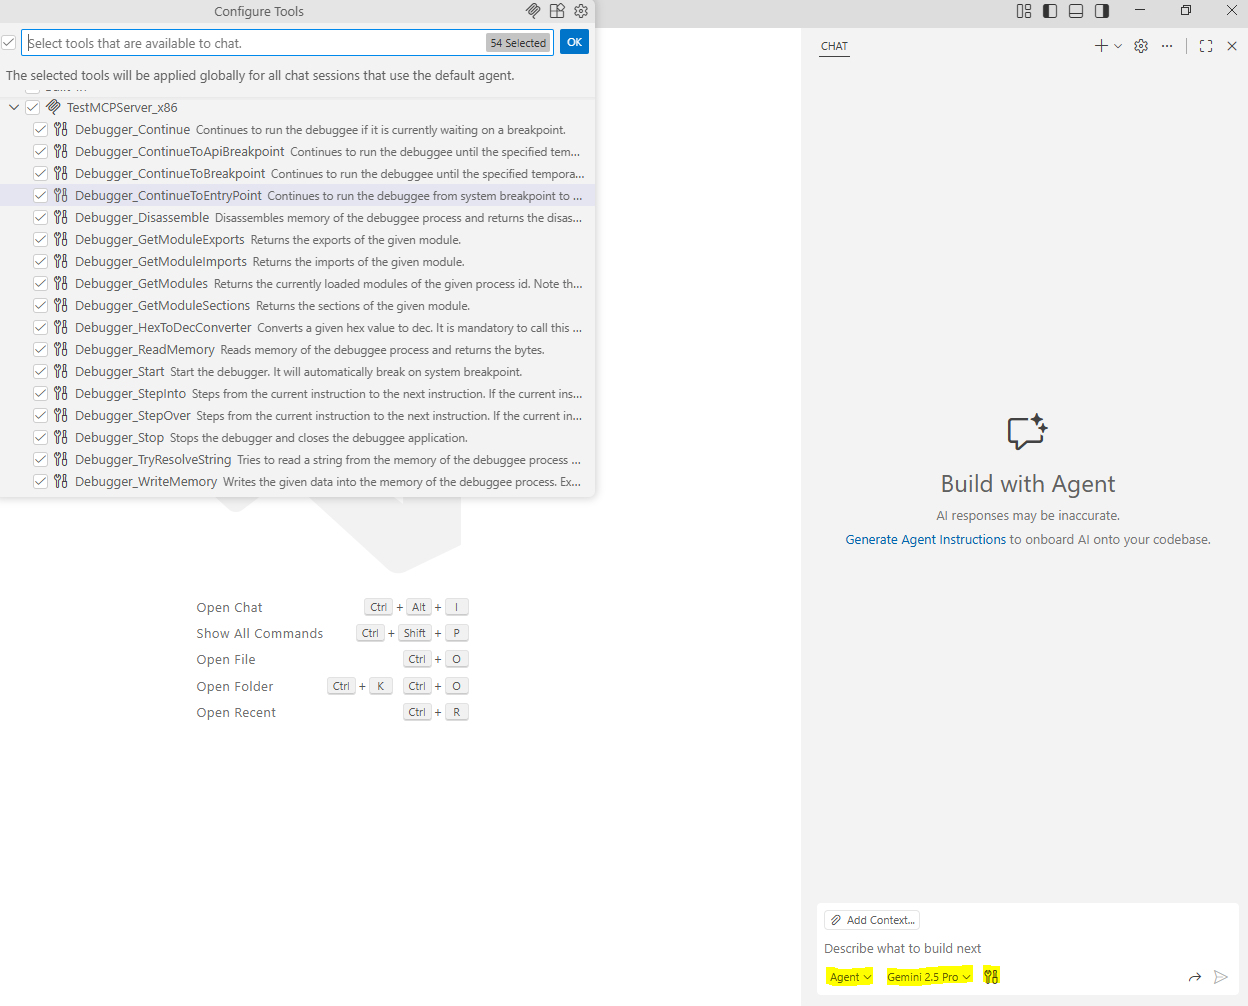Uncheck the Debugger_HexToDecConverter checkbox
The image size is (1248, 1006).
tap(40, 327)
